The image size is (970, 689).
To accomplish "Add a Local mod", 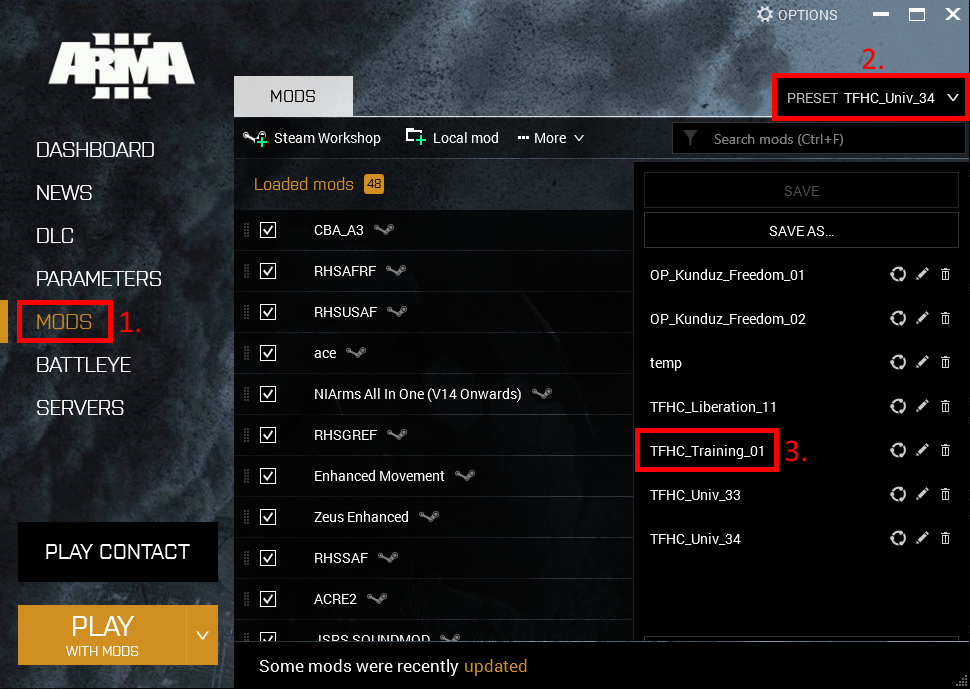I will tap(452, 138).
